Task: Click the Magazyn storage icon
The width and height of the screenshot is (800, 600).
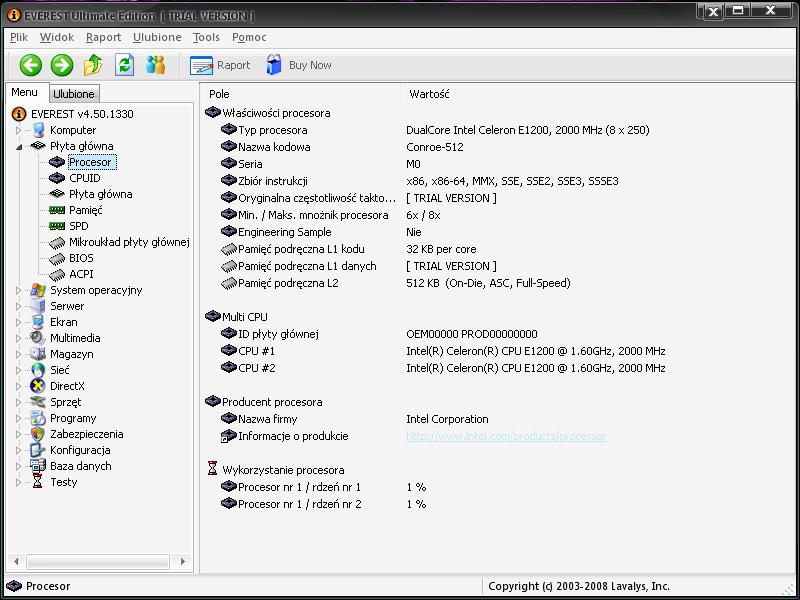Action: click(38, 354)
